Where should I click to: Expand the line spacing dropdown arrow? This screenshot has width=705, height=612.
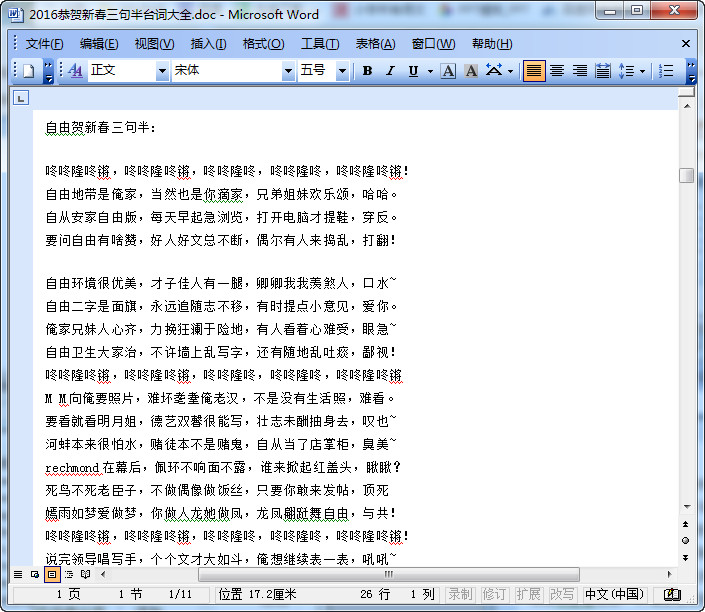click(643, 71)
